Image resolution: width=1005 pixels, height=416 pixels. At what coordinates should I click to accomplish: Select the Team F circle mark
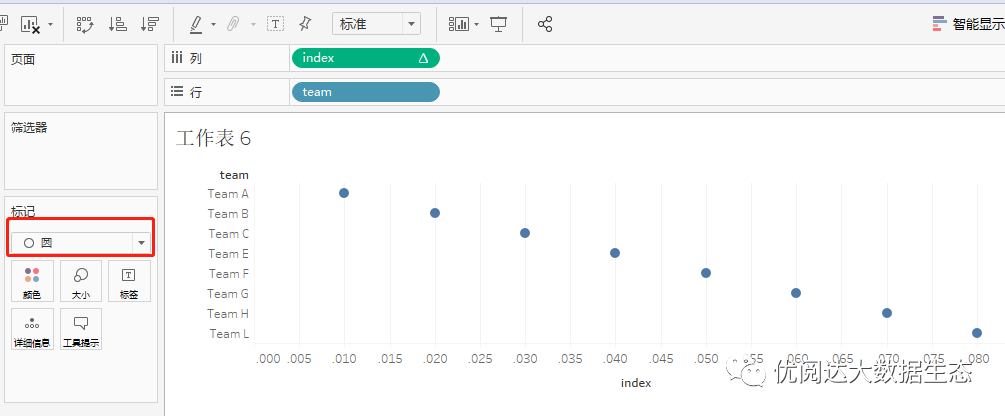pyautogui.click(x=706, y=273)
